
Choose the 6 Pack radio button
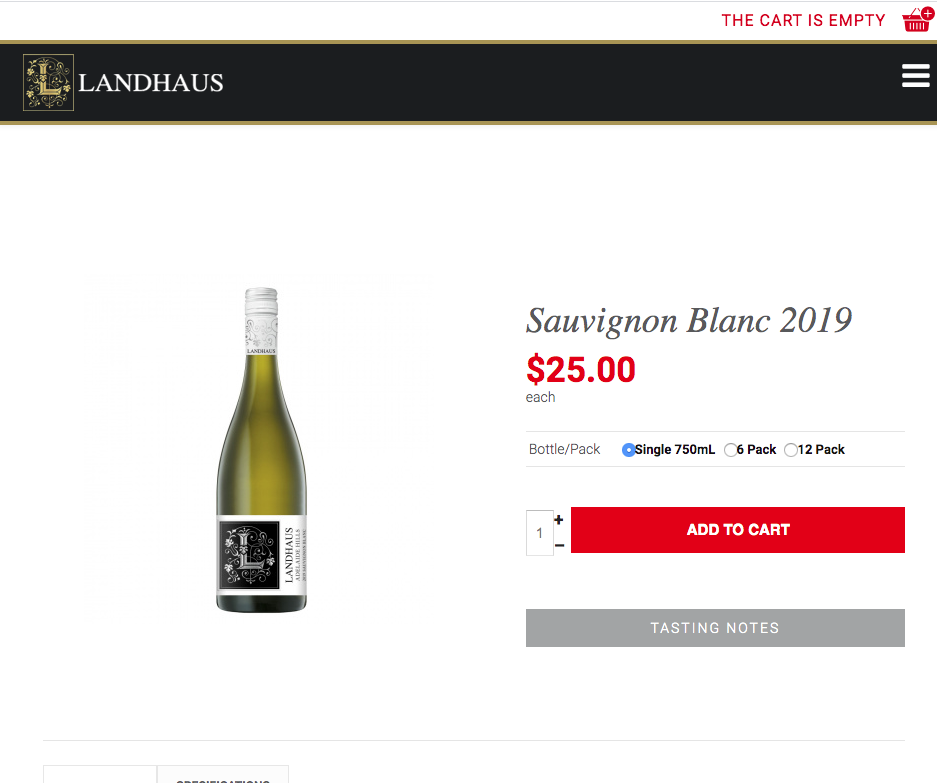(x=730, y=449)
